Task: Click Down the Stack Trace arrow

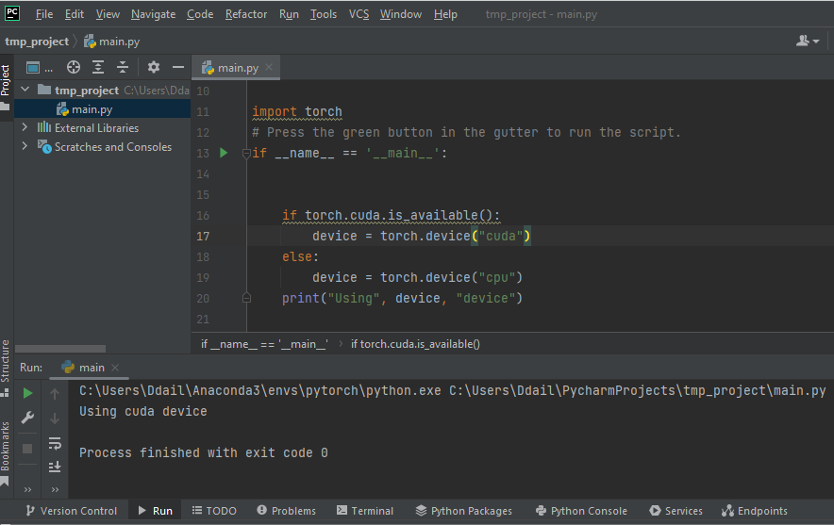Action: 54,419
